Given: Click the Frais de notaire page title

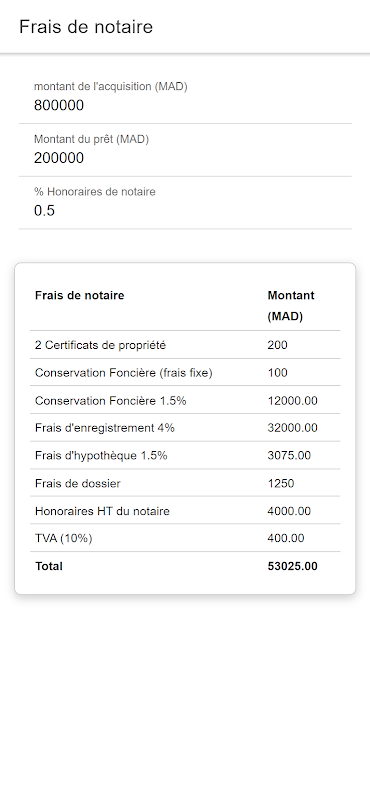Looking at the screenshot, I should [x=86, y=27].
